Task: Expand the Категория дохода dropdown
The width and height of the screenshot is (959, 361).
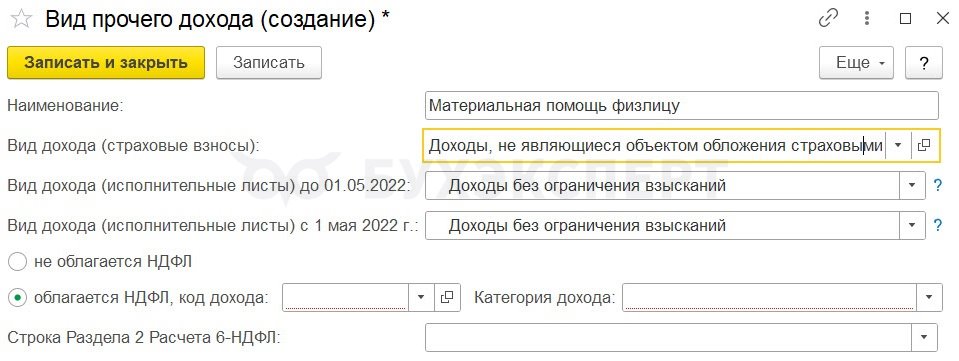Action: point(929,297)
